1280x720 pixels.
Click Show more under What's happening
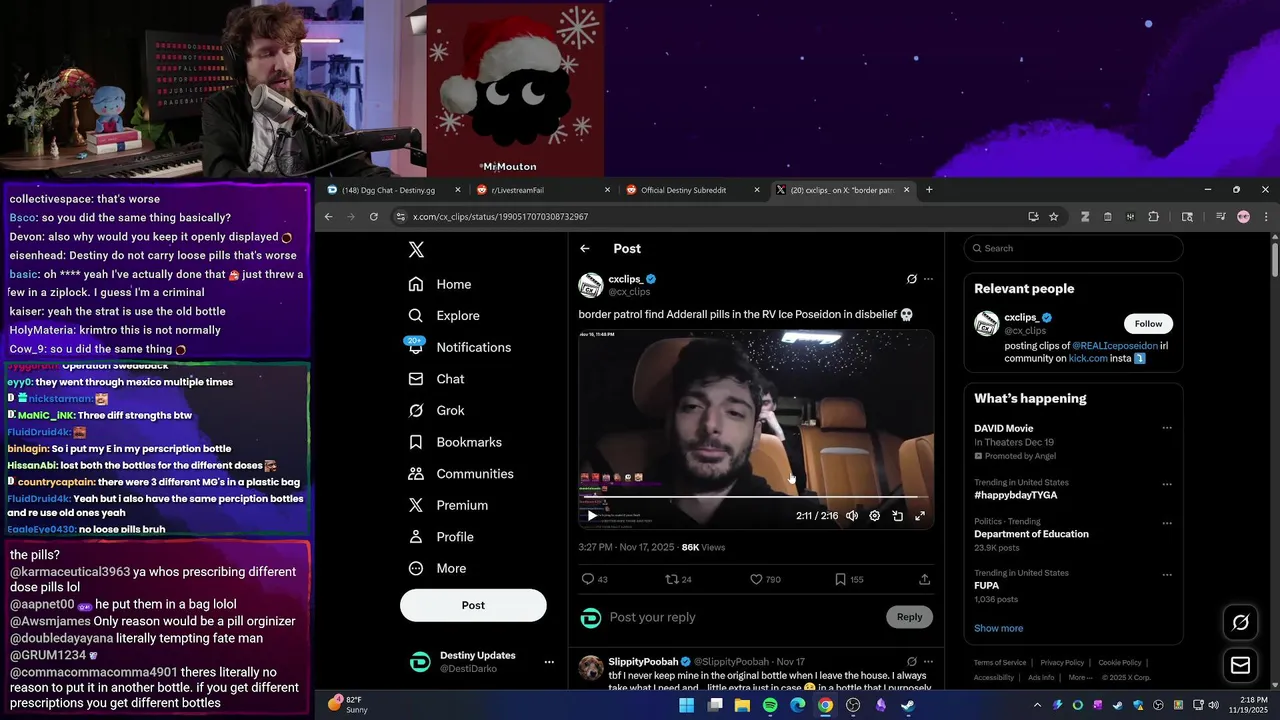(x=998, y=628)
